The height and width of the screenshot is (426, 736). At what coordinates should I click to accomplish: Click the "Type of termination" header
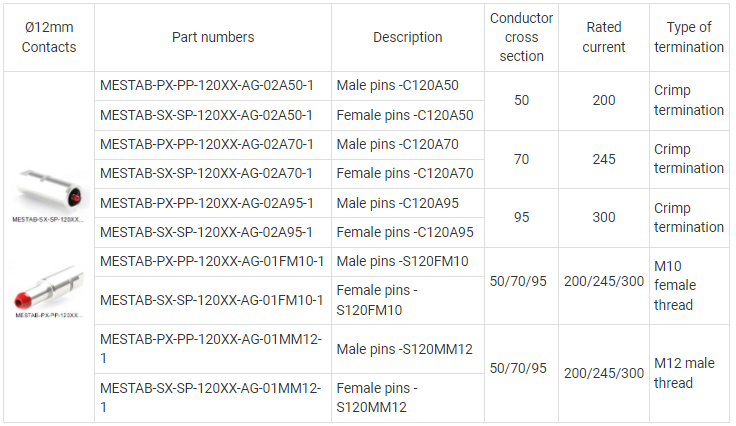(689, 37)
